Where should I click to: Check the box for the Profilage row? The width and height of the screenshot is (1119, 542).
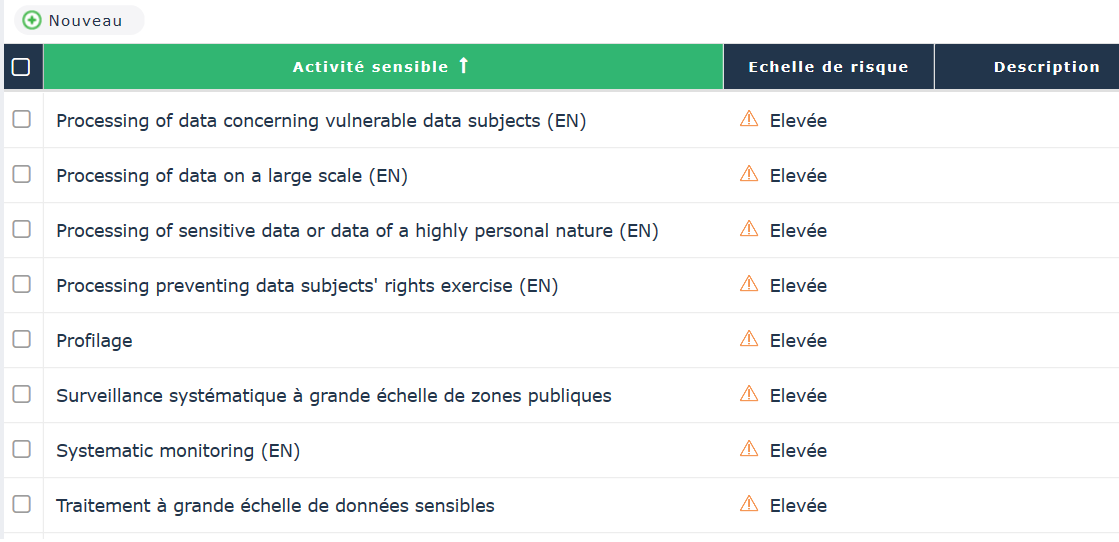21,339
